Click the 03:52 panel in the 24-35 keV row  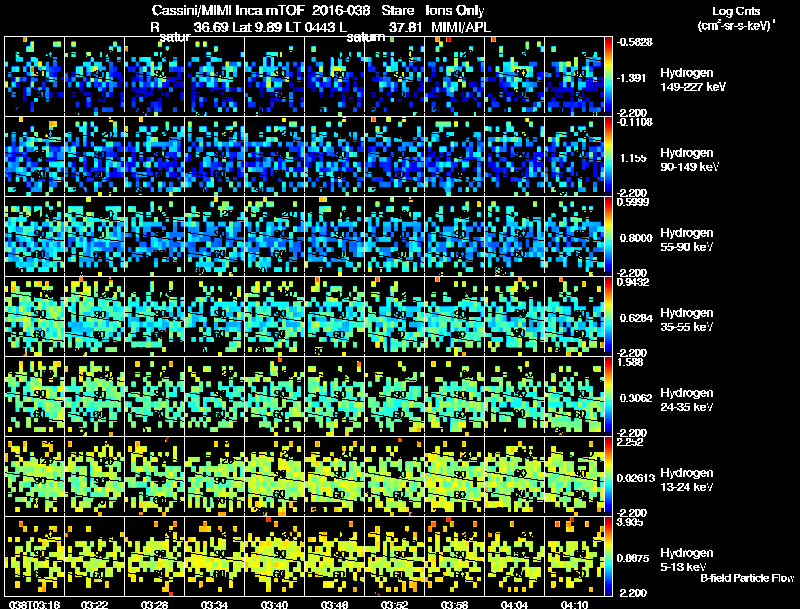coord(394,396)
